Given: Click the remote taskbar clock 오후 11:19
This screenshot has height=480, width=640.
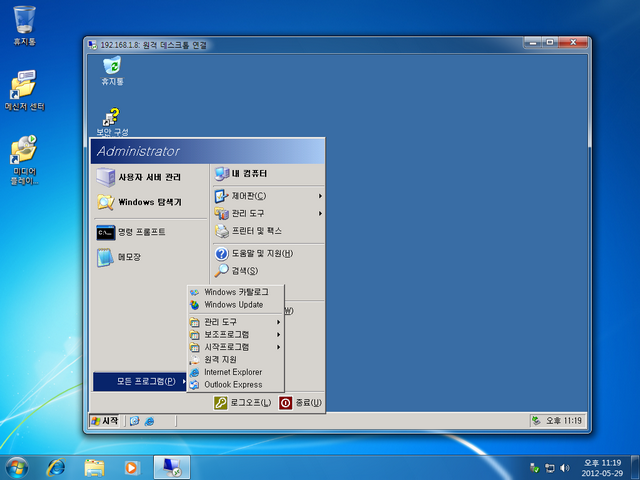Looking at the screenshot, I should (564, 421).
